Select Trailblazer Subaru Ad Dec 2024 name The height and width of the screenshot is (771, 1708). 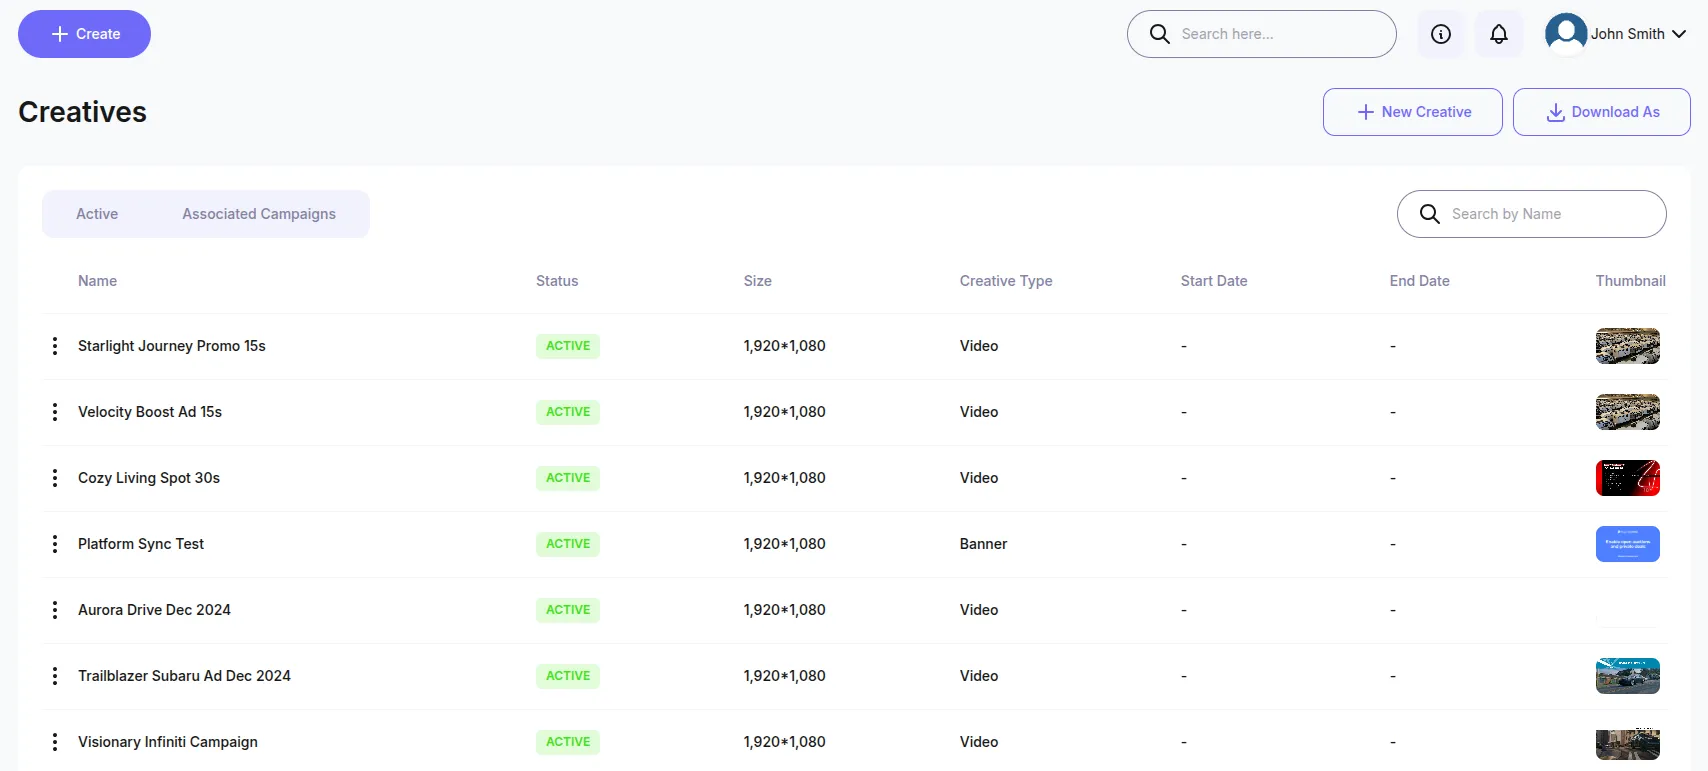(184, 676)
